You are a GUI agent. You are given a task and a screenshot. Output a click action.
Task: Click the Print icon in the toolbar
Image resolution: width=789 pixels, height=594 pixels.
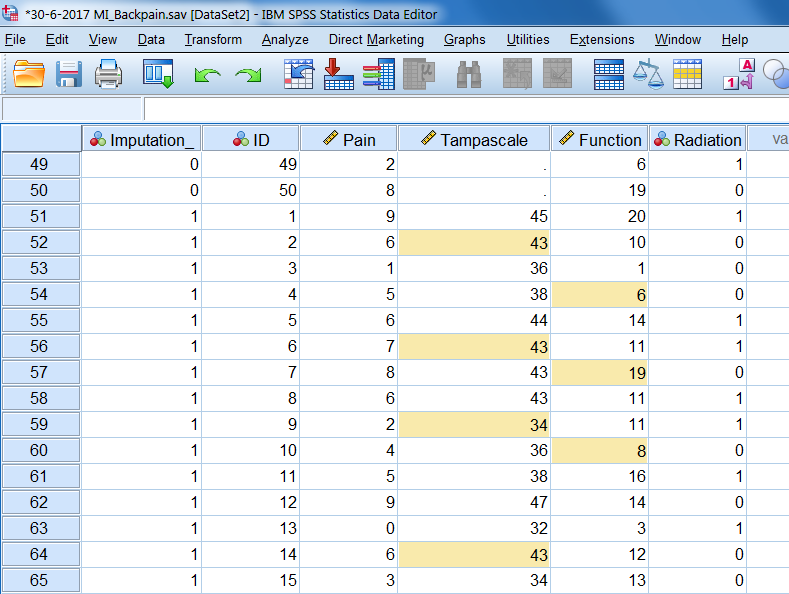coord(108,73)
